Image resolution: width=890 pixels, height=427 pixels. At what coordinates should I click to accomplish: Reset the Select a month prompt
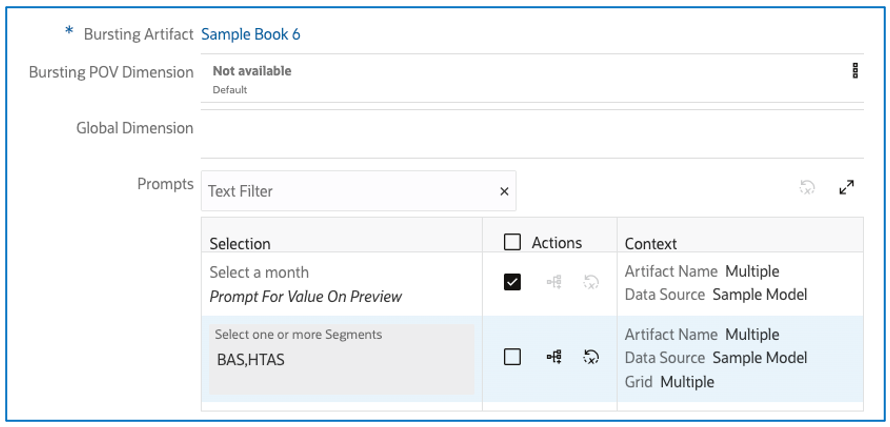[591, 282]
